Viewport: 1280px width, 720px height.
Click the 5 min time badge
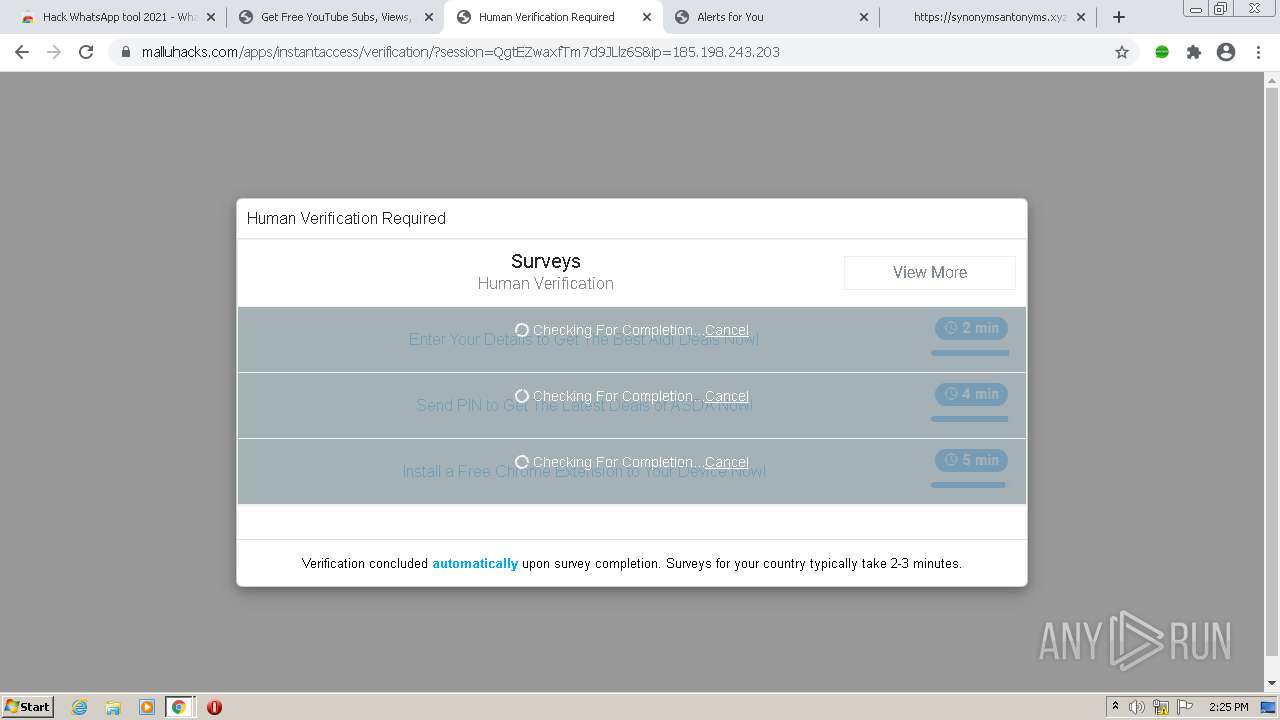971,460
